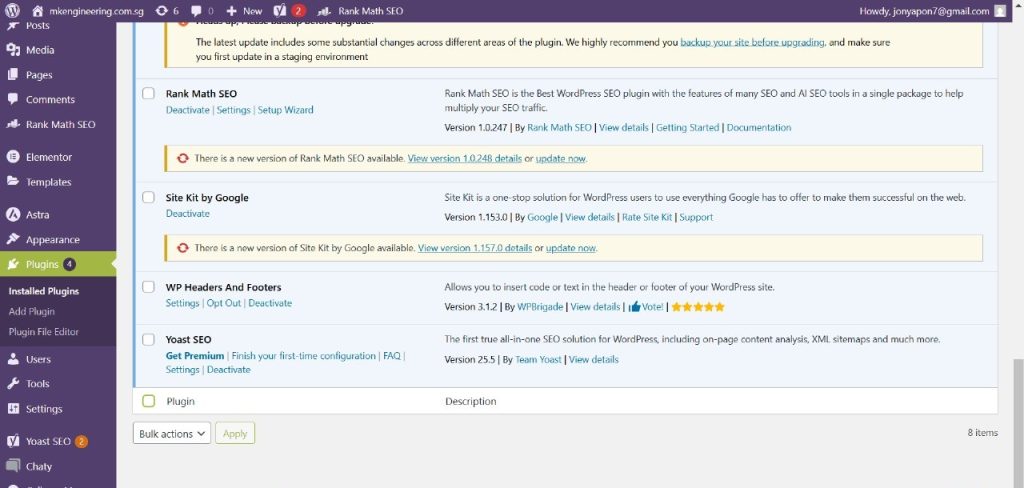Click the Vote thumbs-up icon

pyautogui.click(x=634, y=307)
